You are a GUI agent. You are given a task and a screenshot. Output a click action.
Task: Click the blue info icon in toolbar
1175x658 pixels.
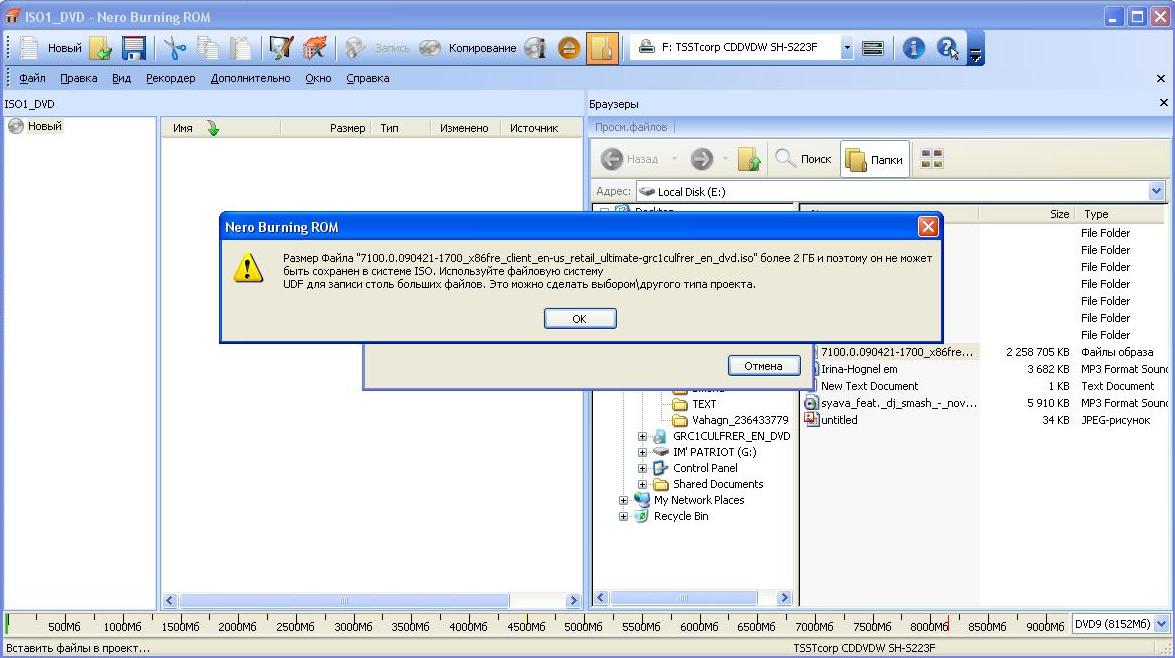coord(913,48)
